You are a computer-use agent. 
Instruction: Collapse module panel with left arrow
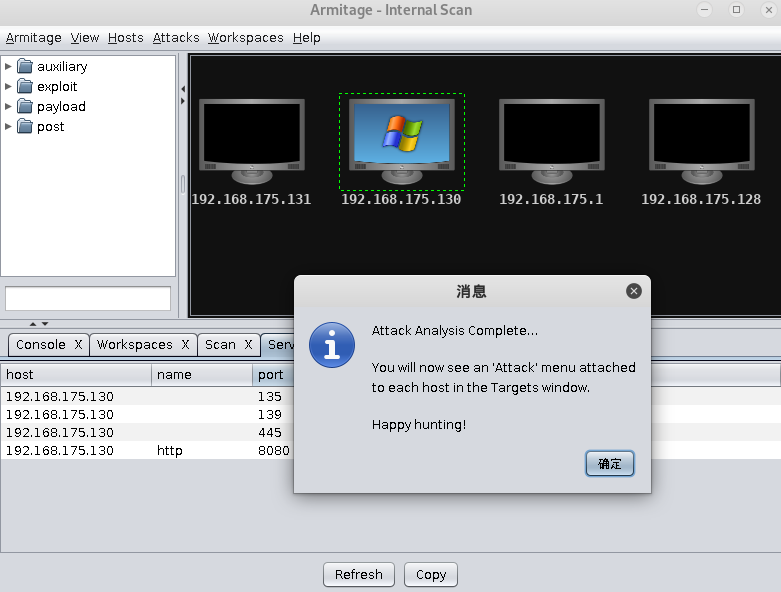183,89
